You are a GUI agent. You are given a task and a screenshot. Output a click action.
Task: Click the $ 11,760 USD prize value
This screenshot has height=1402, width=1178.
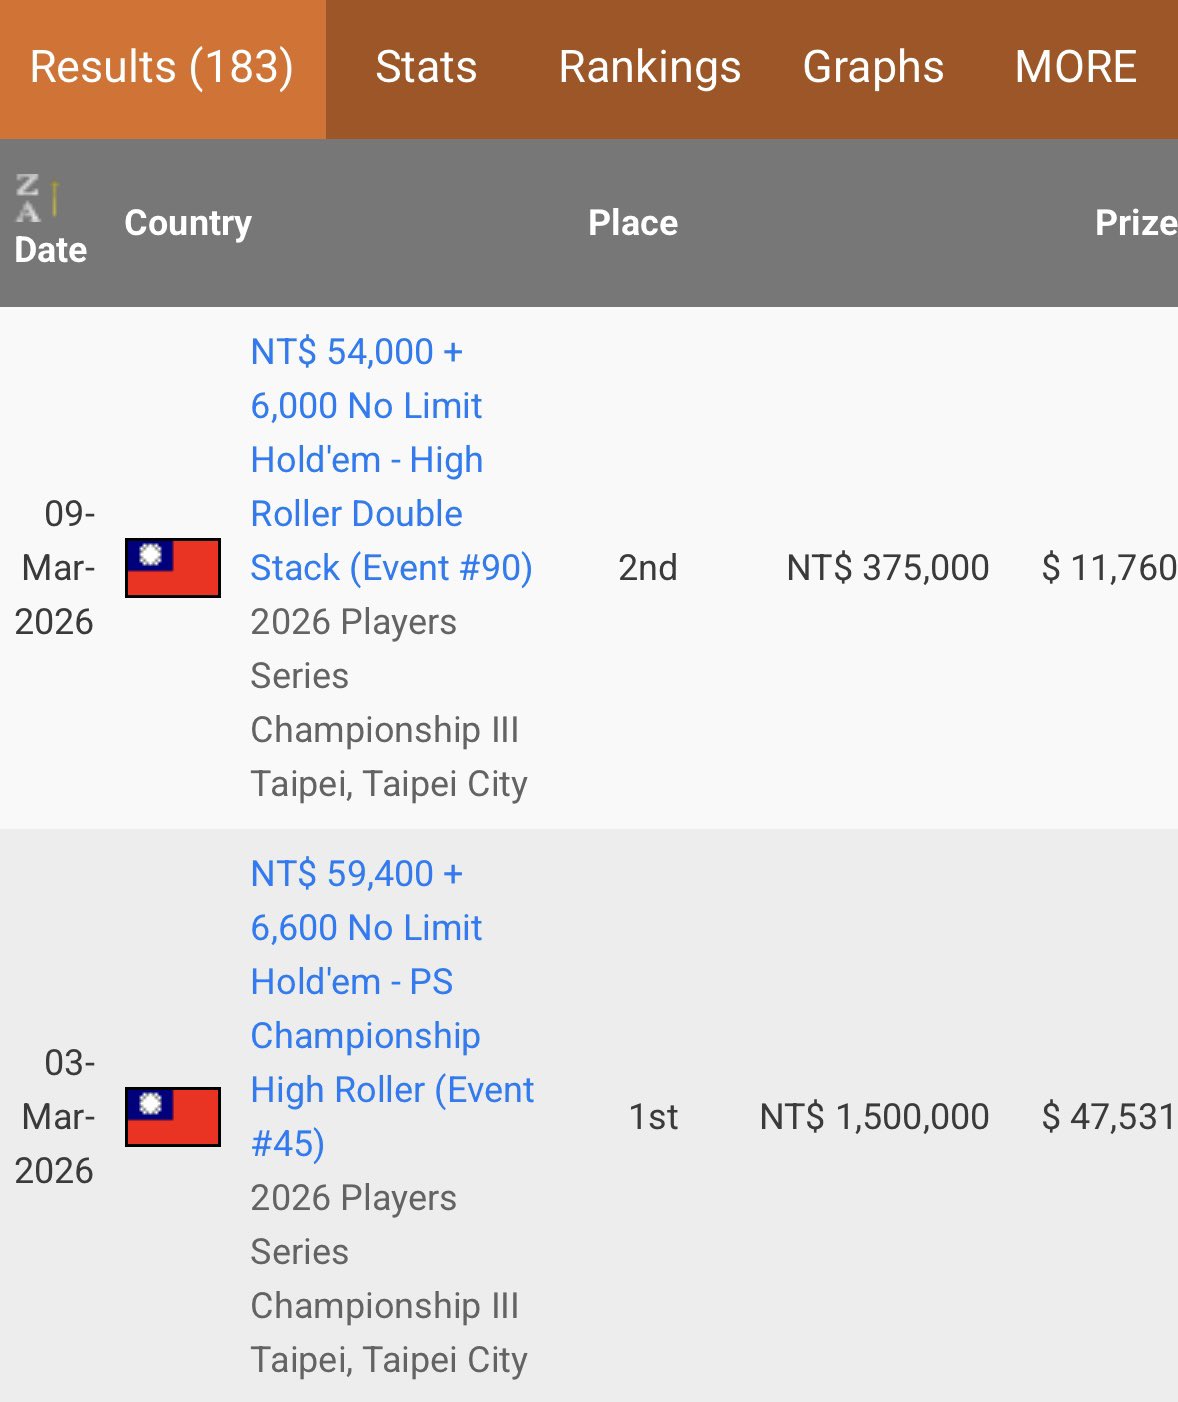(1108, 568)
